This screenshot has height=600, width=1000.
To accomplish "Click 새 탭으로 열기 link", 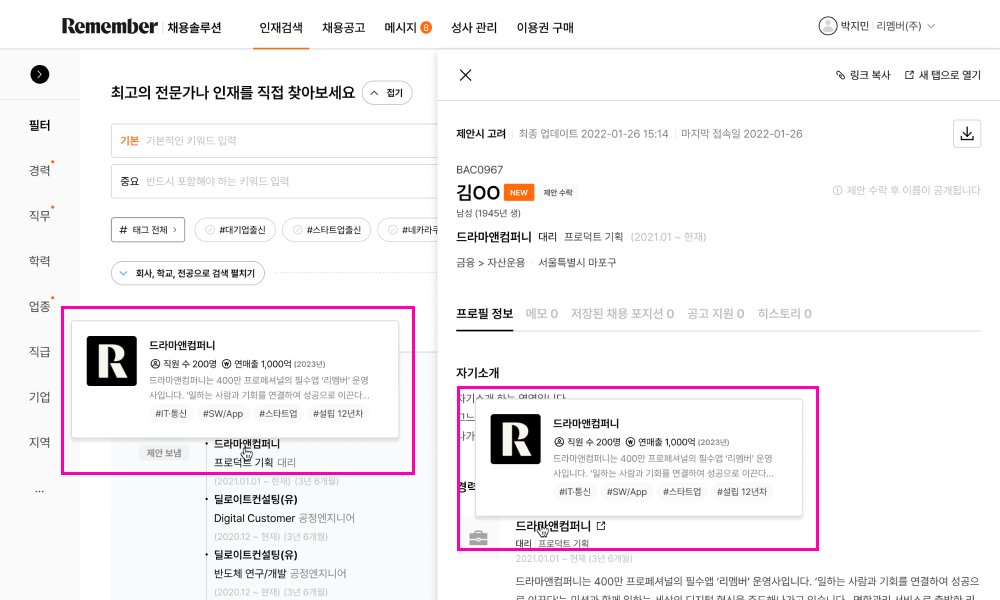I will pos(943,75).
